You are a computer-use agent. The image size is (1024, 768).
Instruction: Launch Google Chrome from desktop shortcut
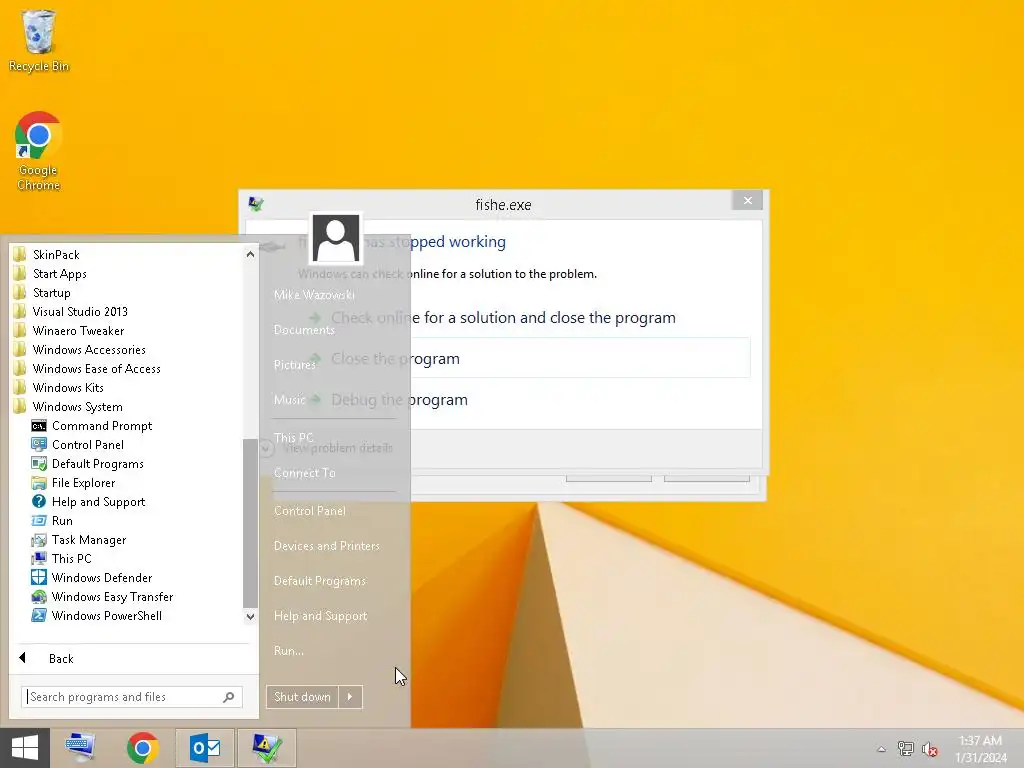[39, 152]
